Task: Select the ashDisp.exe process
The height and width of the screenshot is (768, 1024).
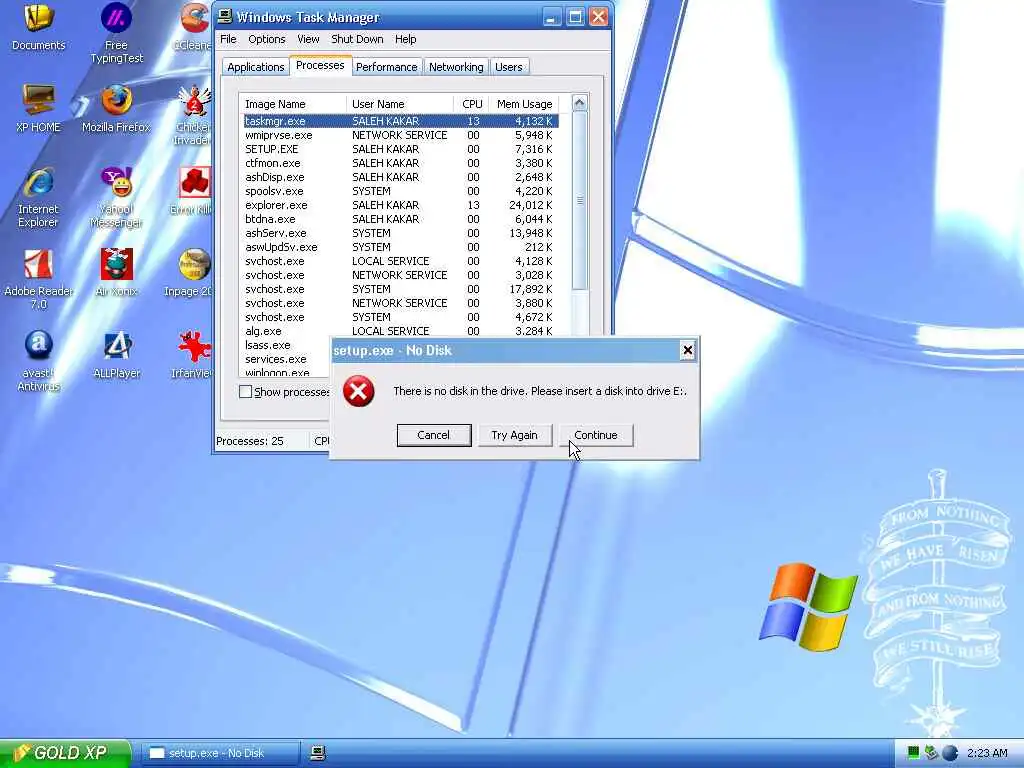Action: (x=400, y=178)
